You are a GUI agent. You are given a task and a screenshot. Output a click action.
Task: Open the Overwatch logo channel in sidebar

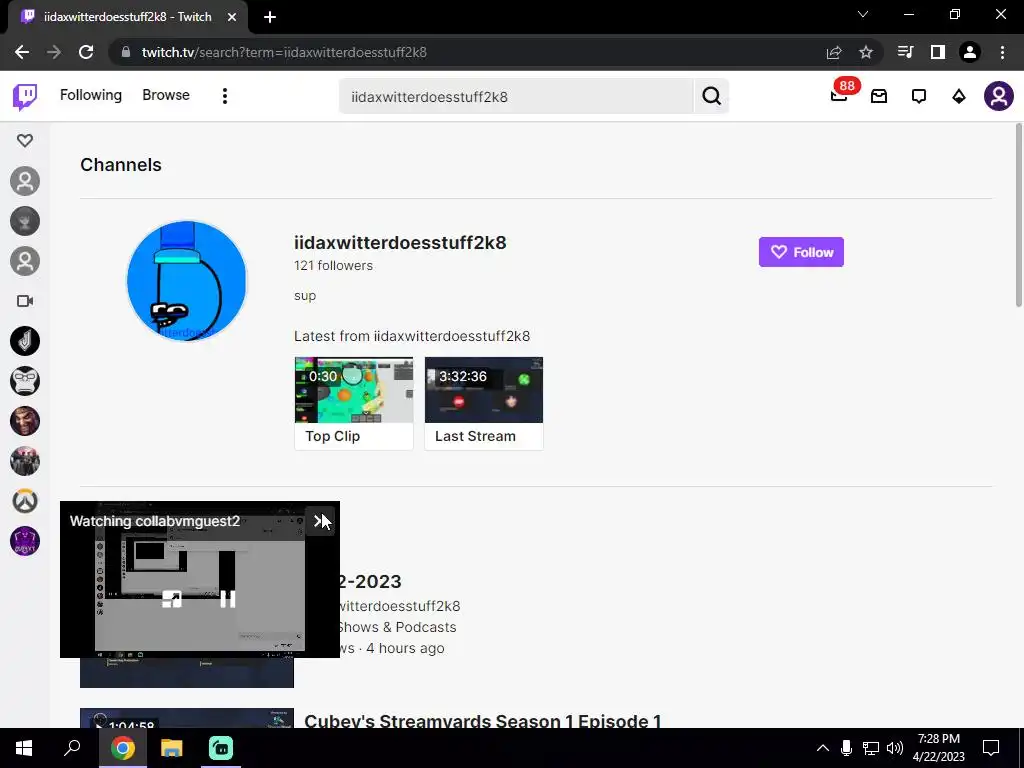(x=25, y=501)
